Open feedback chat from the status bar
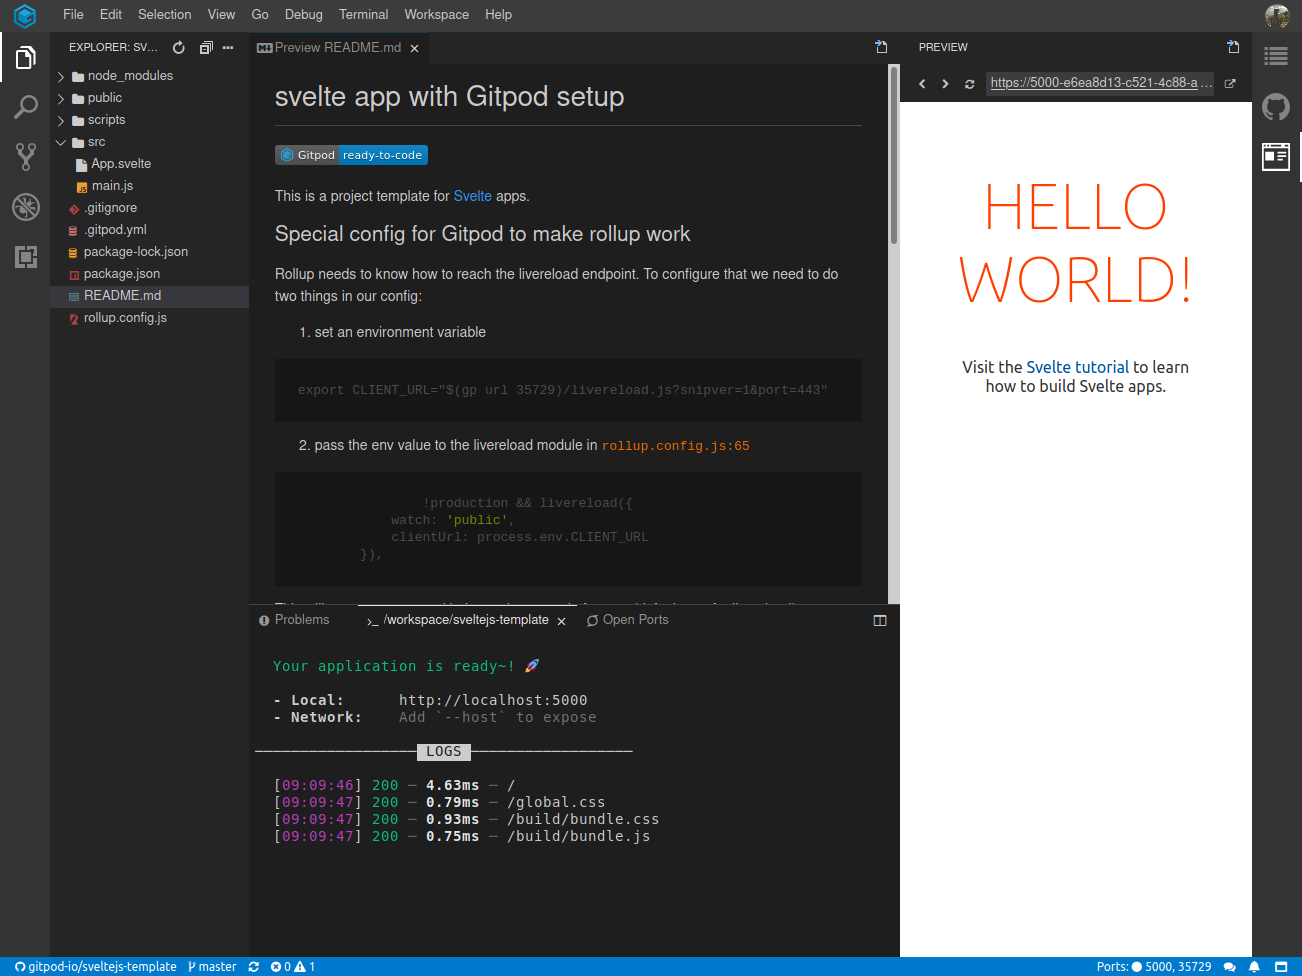The height and width of the screenshot is (976, 1302). click(x=1229, y=966)
